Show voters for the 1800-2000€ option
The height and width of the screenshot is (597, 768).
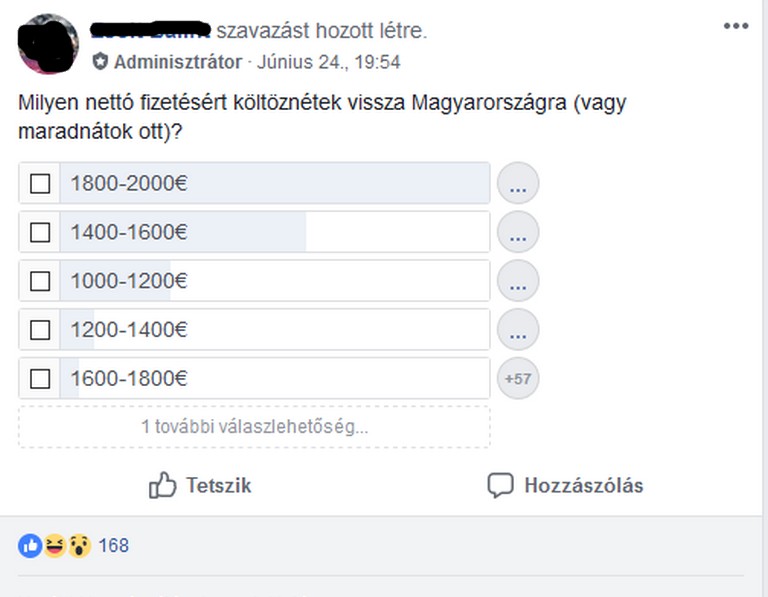518,184
